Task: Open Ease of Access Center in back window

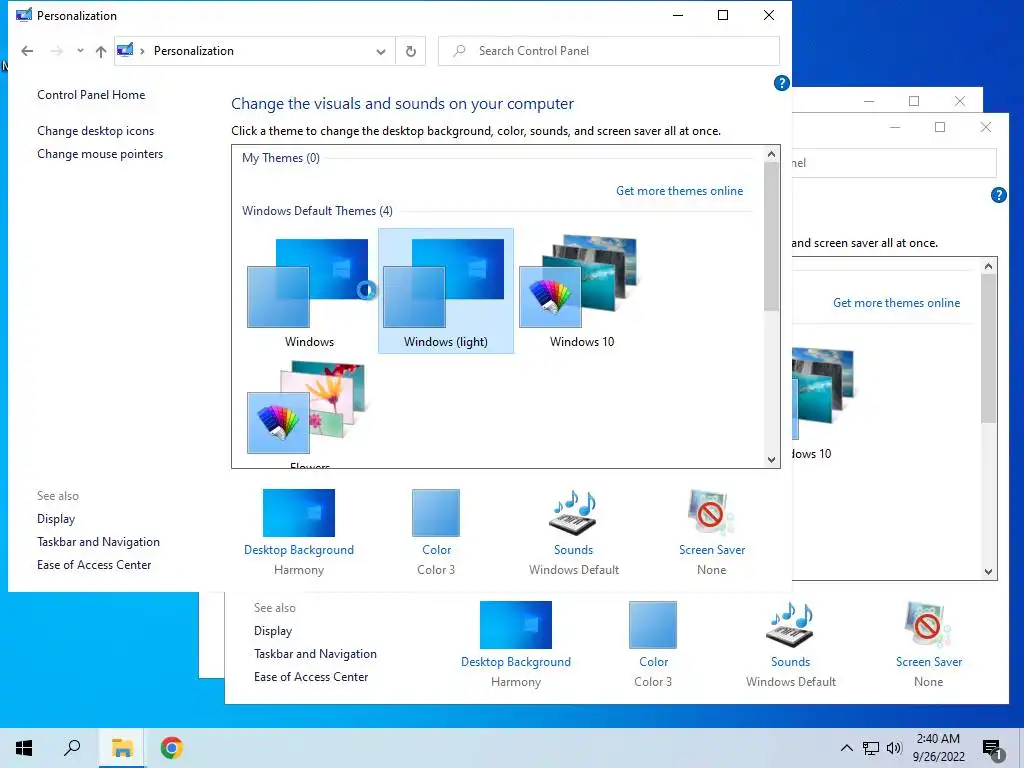Action: click(x=311, y=677)
